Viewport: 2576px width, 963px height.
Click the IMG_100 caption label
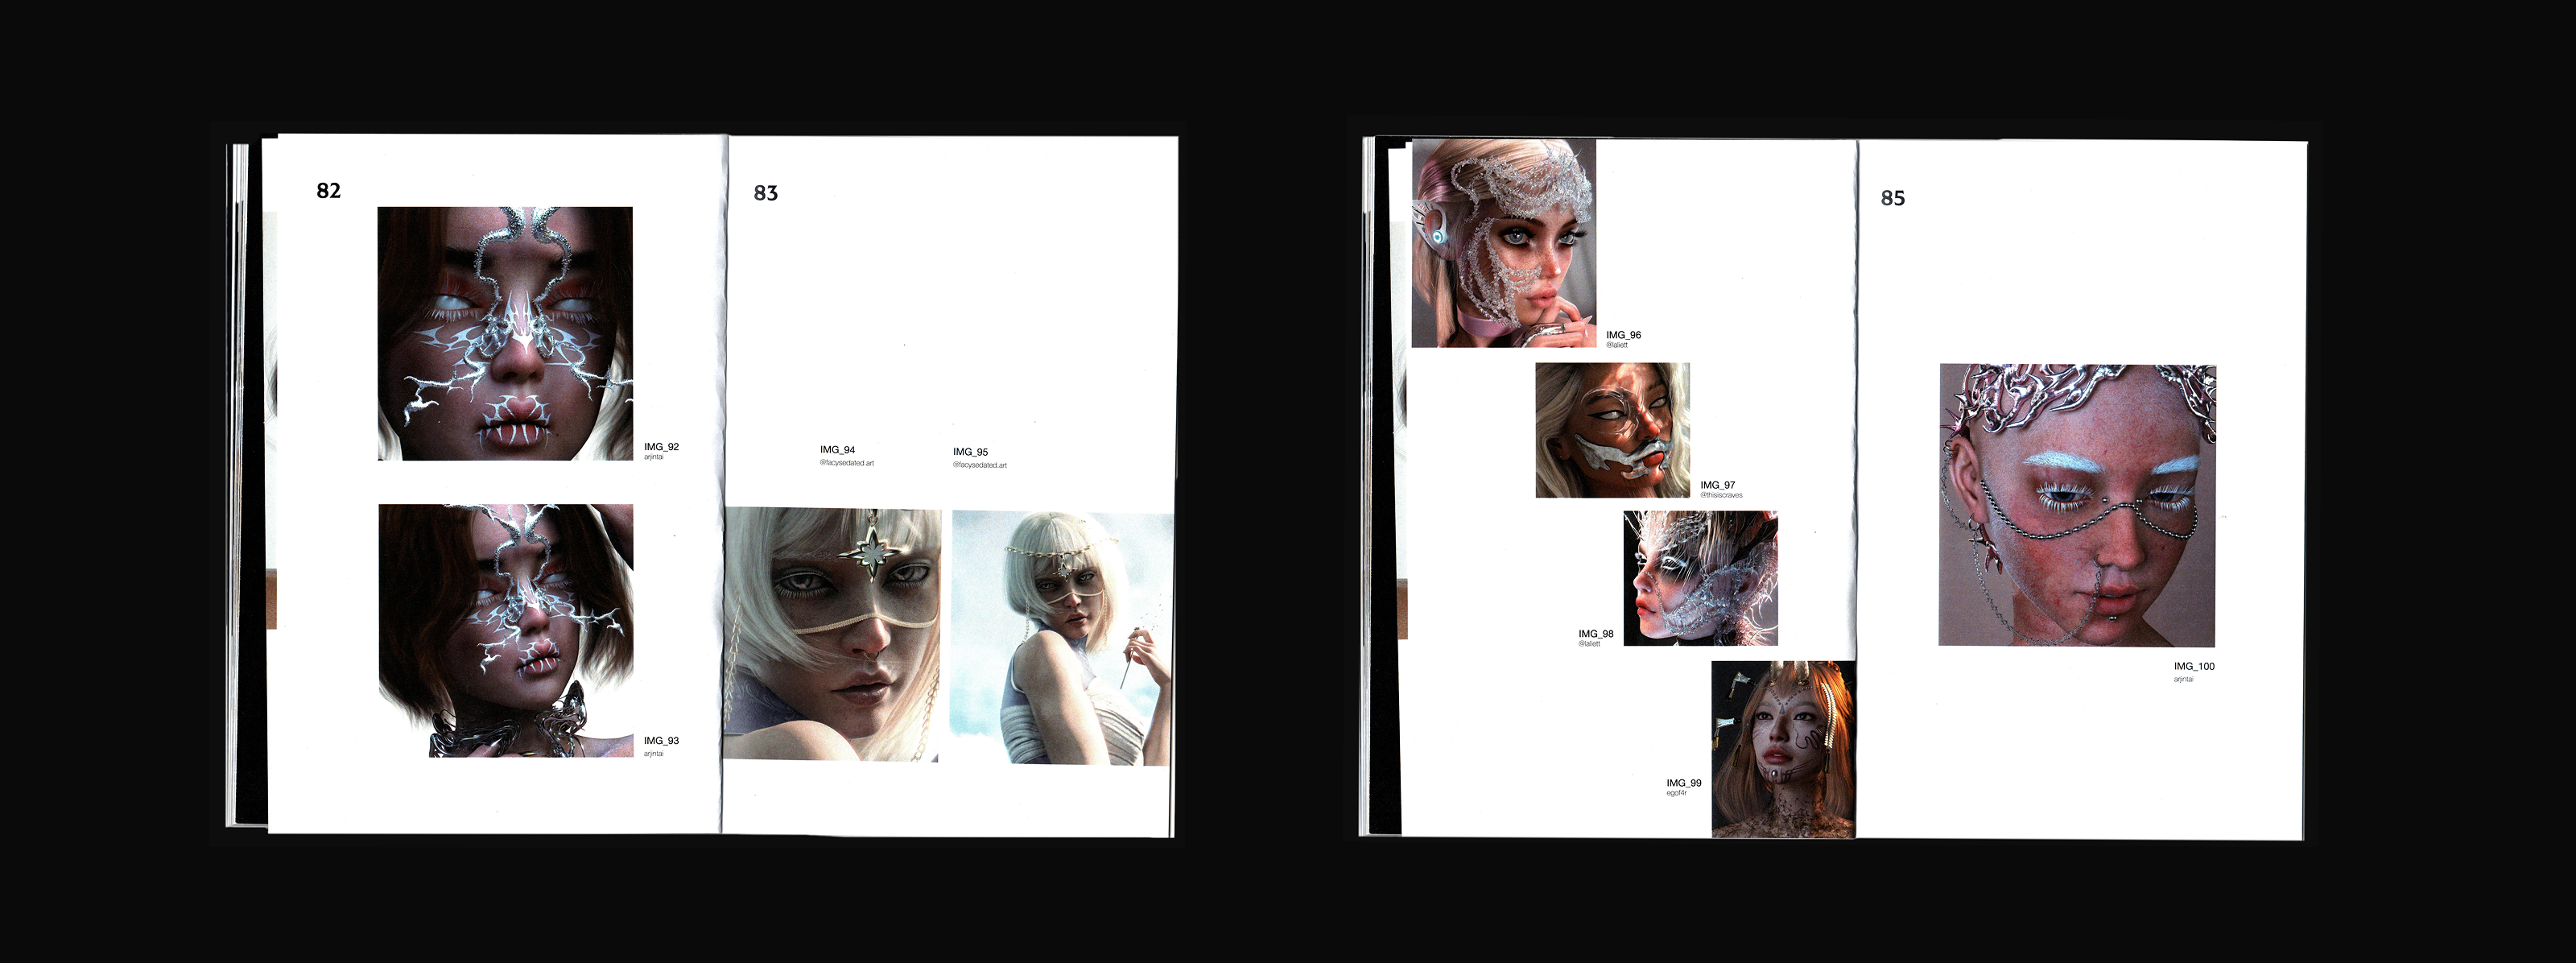pyautogui.click(x=2194, y=666)
